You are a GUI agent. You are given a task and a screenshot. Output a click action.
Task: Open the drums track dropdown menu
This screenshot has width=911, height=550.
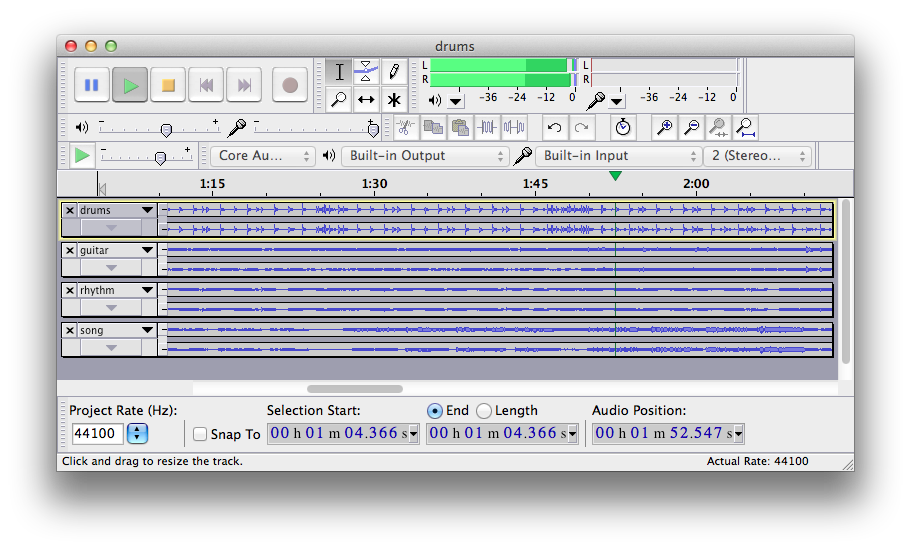(x=148, y=210)
